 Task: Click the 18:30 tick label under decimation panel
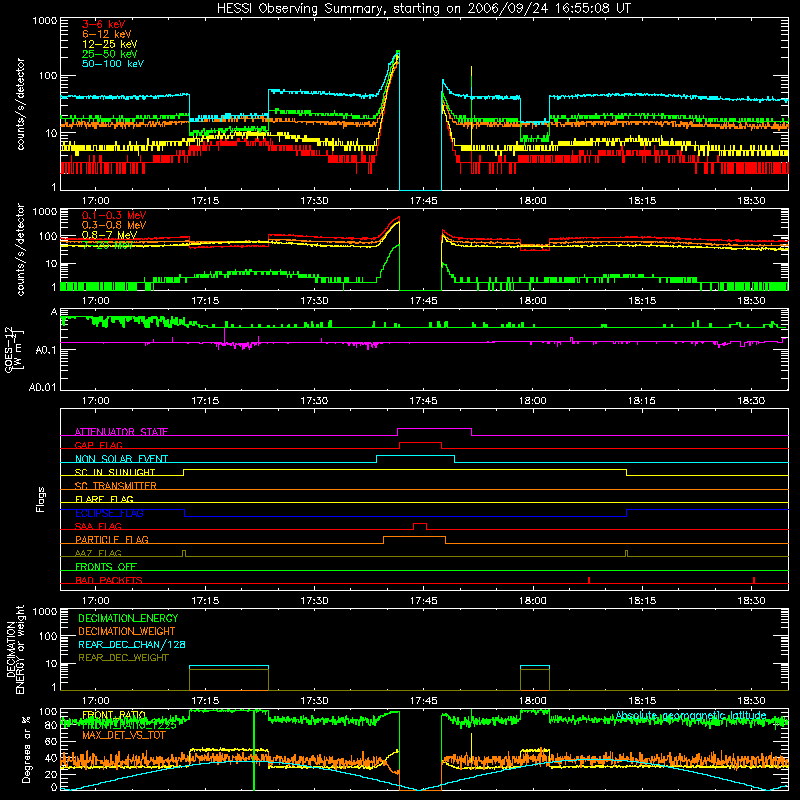click(751, 701)
